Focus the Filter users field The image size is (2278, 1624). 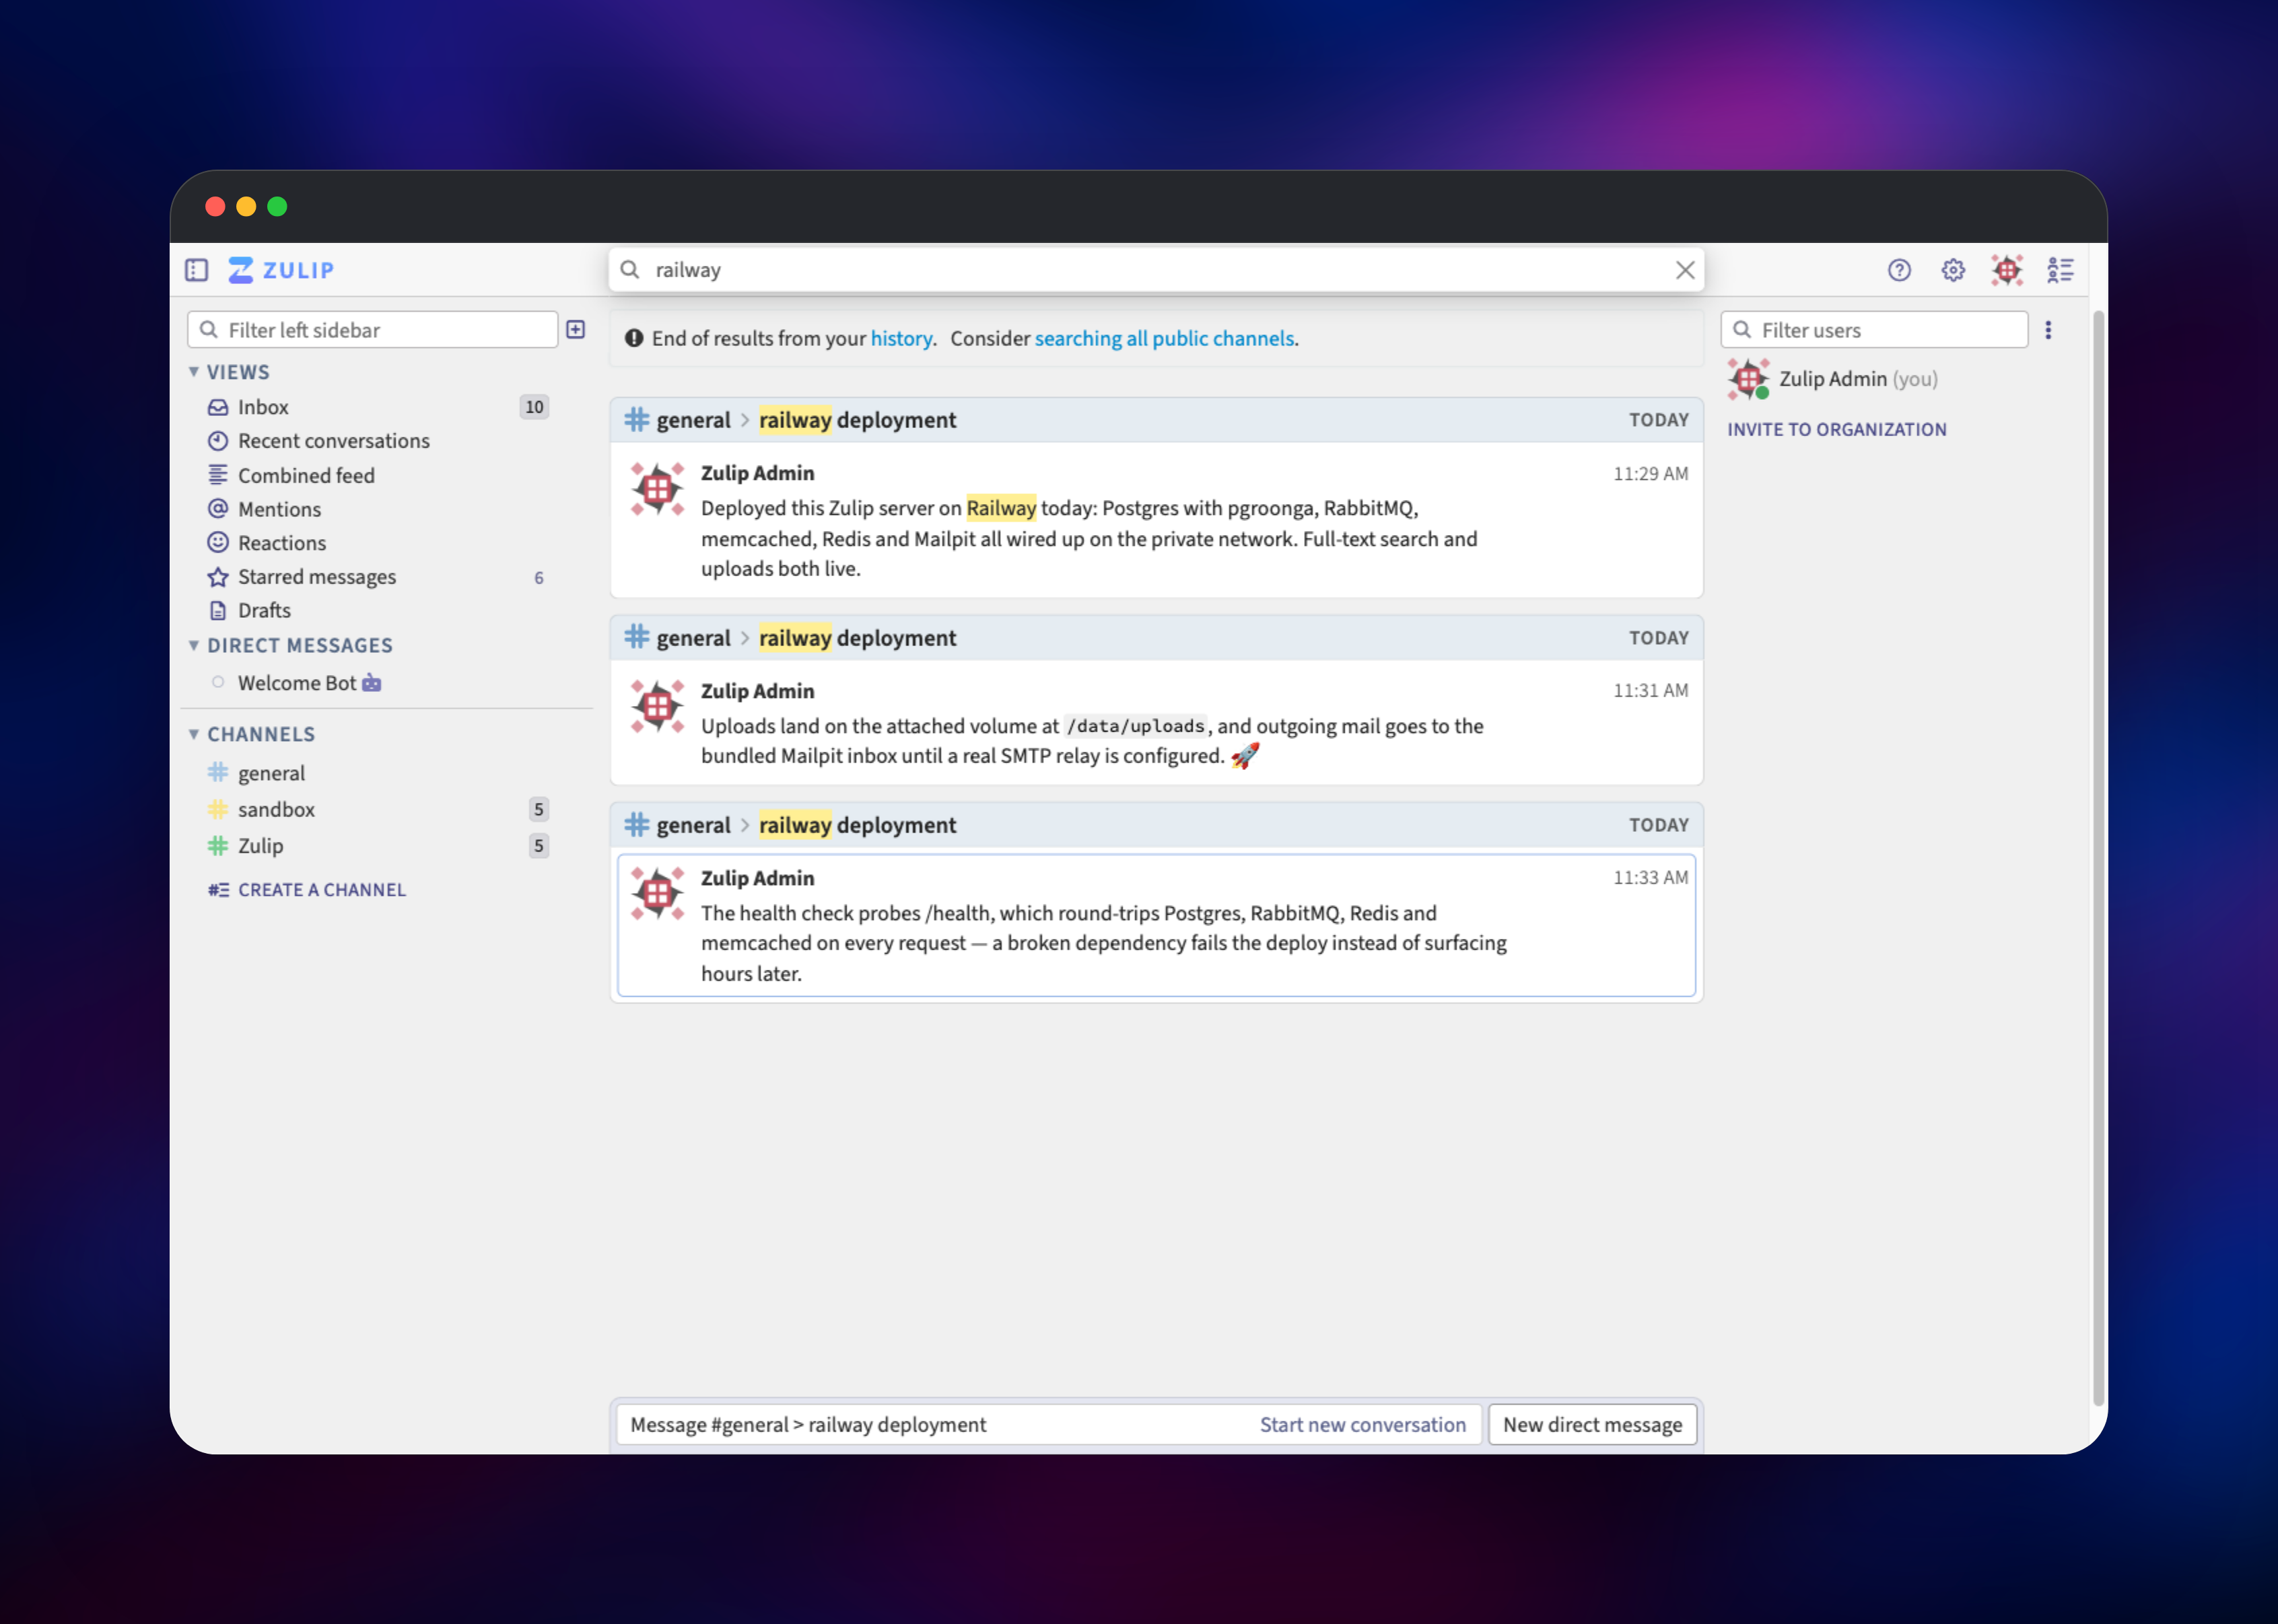(x=1875, y=330)
